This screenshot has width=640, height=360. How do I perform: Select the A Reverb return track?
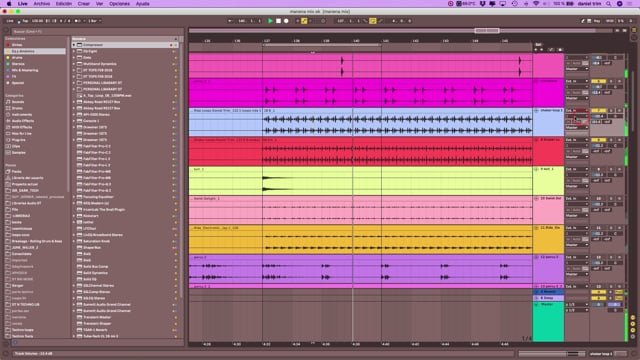point(549,292)
